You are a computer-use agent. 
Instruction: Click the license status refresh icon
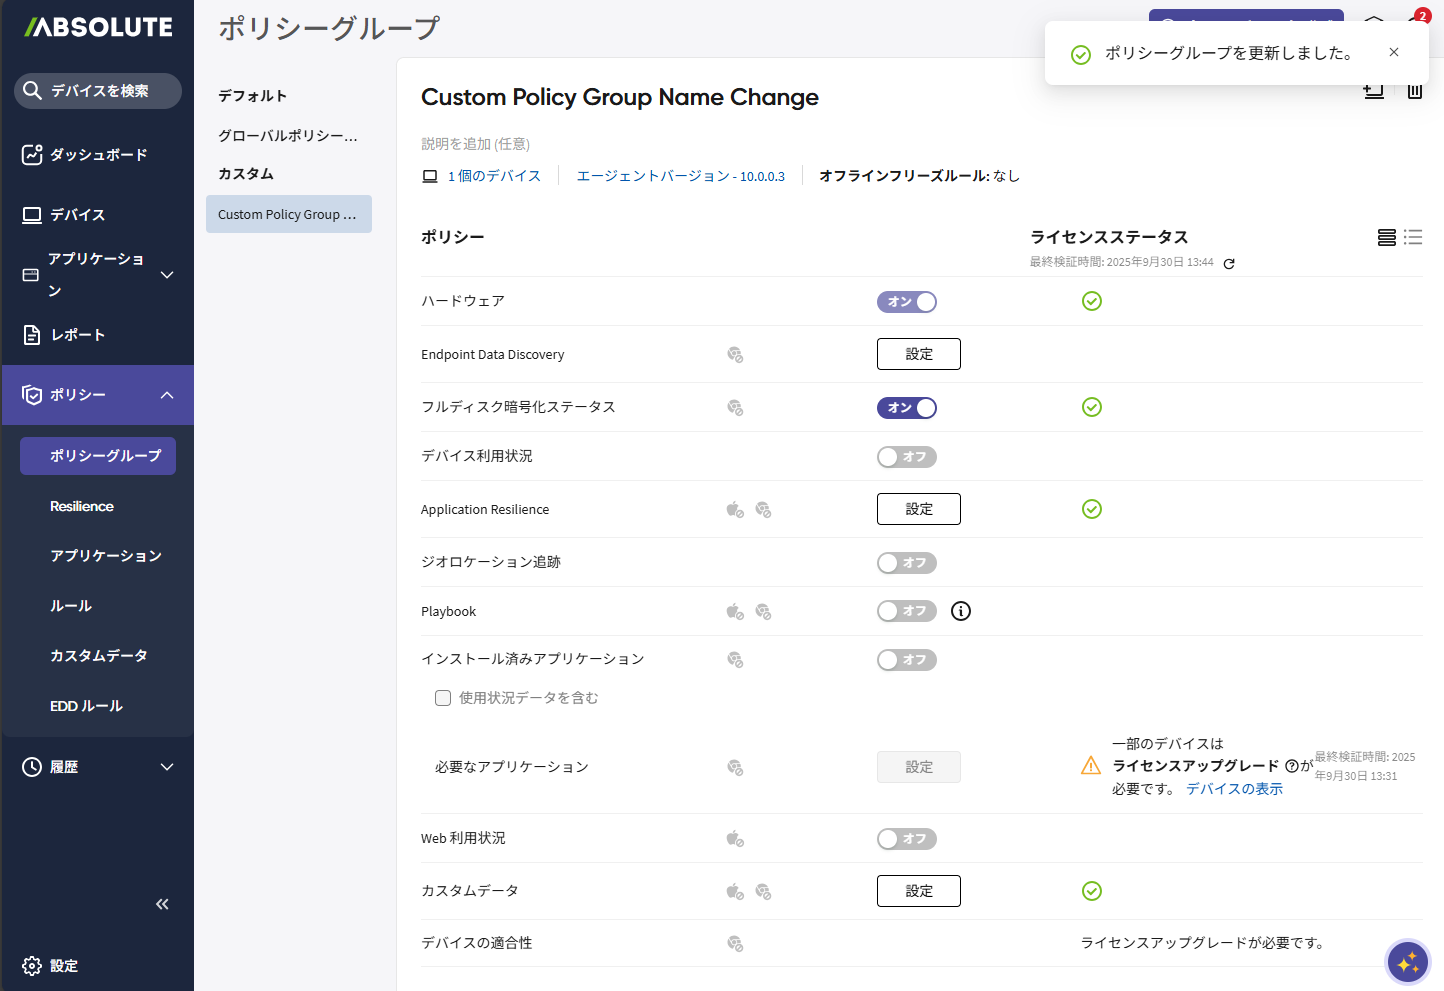coord(1229,264)
